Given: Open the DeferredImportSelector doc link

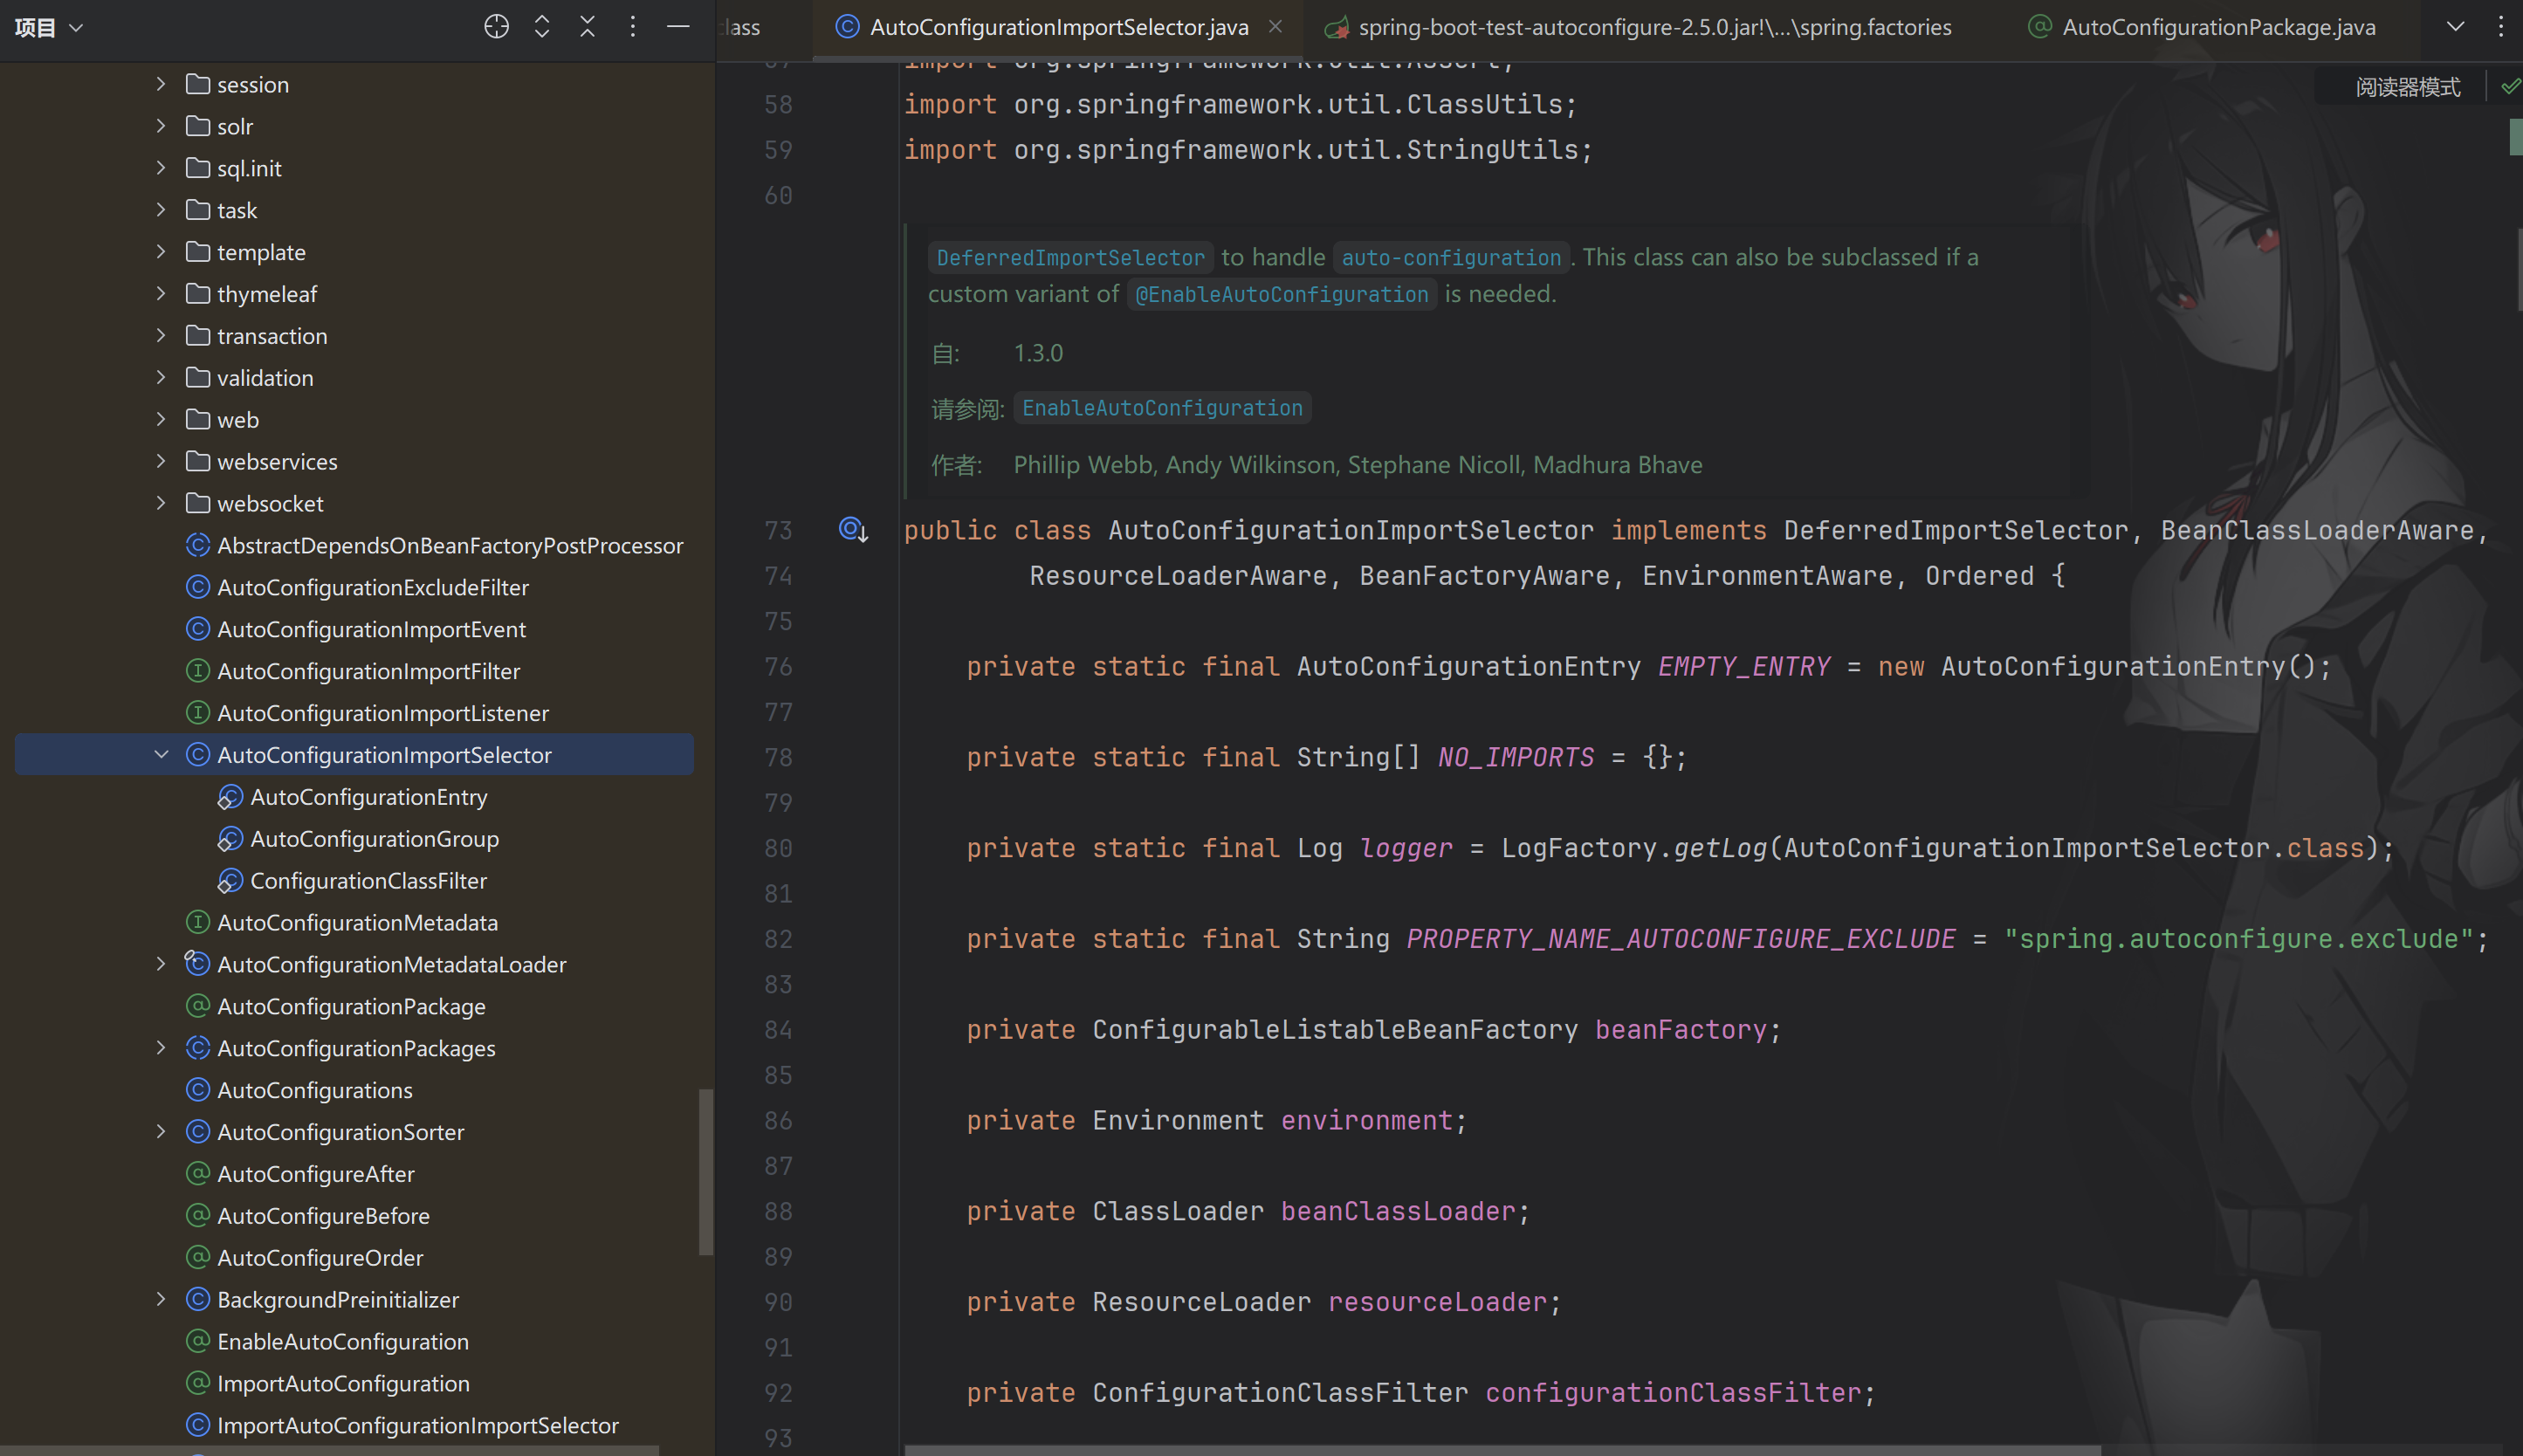Looking at the screenshot, I should click(x=1070, y=258).
